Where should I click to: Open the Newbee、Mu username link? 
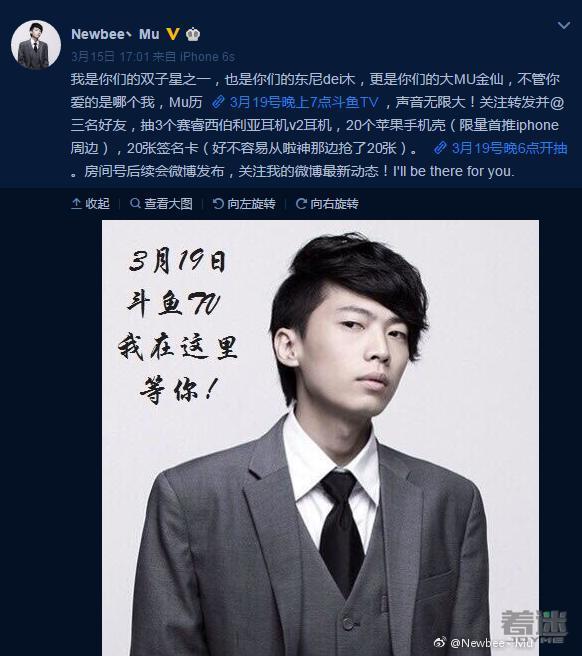pyautogui.click(x=115, y=34)
